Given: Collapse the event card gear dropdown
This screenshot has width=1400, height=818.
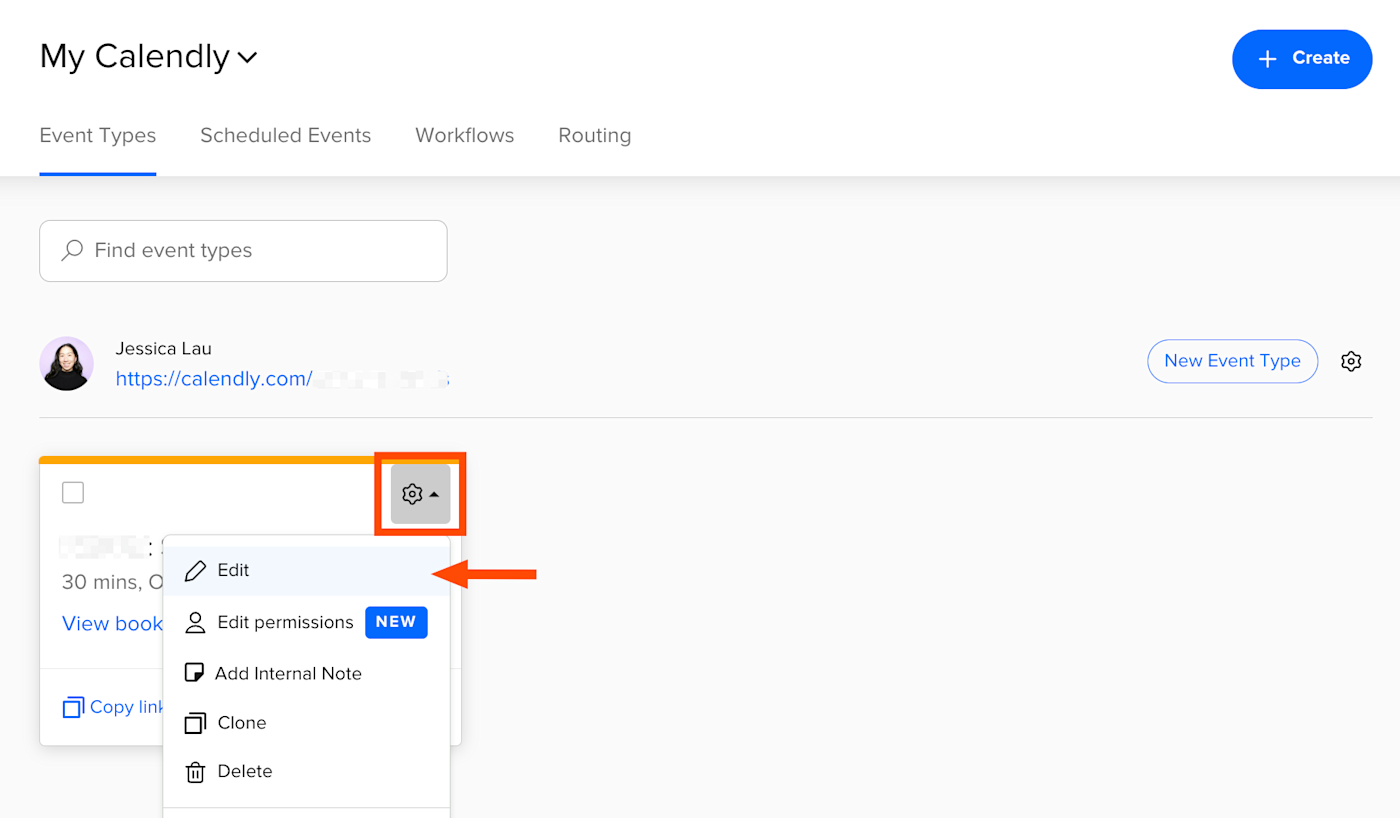Looking at the screenshot, I should pos(420,494).
